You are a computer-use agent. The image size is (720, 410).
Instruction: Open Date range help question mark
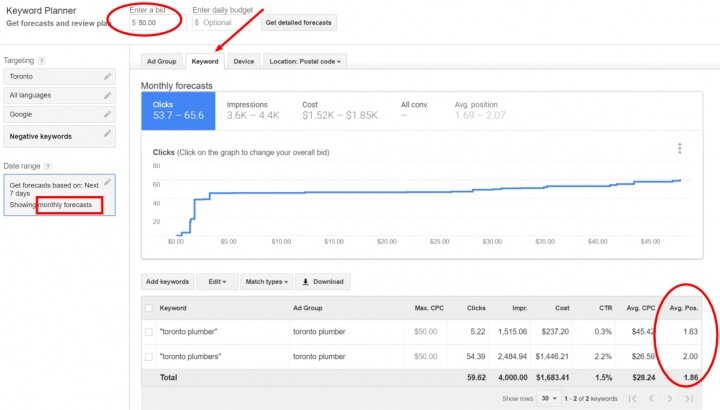[x=47, y=166]
